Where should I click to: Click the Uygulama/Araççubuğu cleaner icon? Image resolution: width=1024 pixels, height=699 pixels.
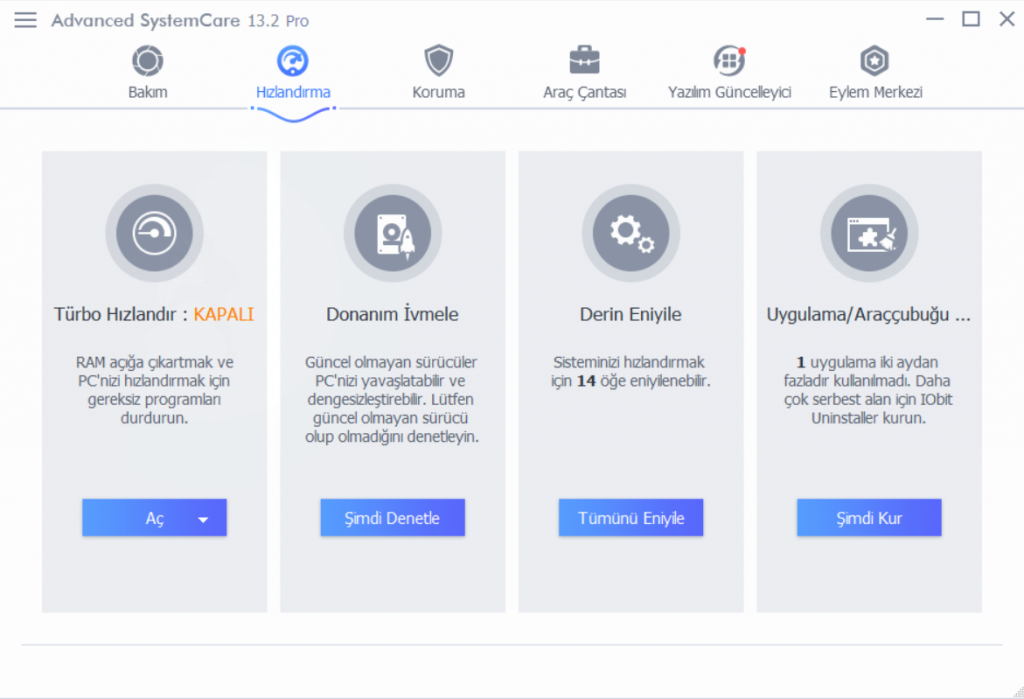pyautogui.click(x=869, y=233)
